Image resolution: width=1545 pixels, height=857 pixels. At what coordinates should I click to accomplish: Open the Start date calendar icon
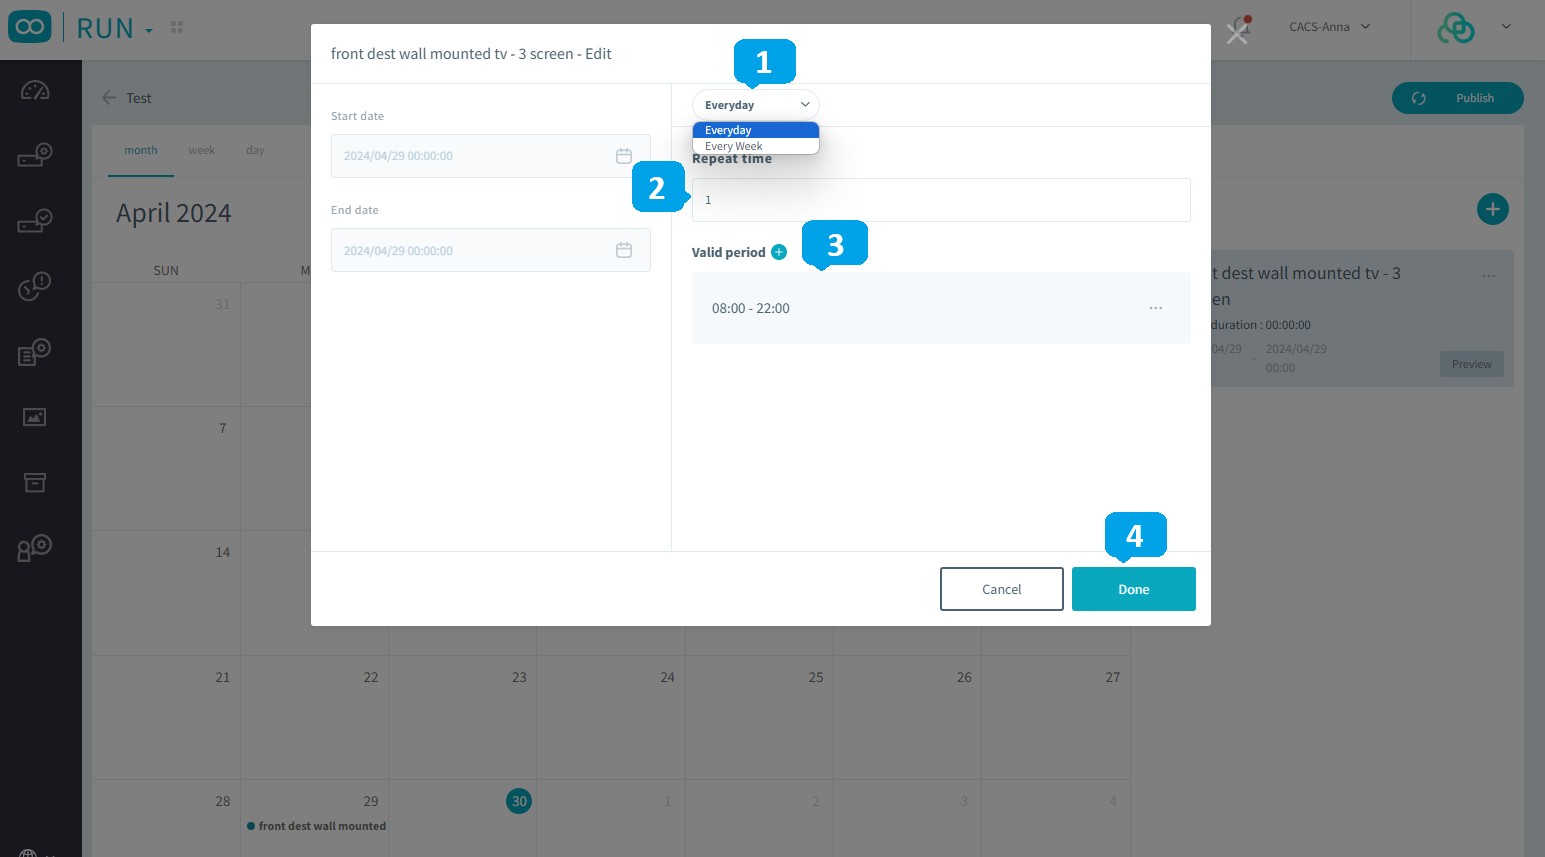tap(624, 156)
